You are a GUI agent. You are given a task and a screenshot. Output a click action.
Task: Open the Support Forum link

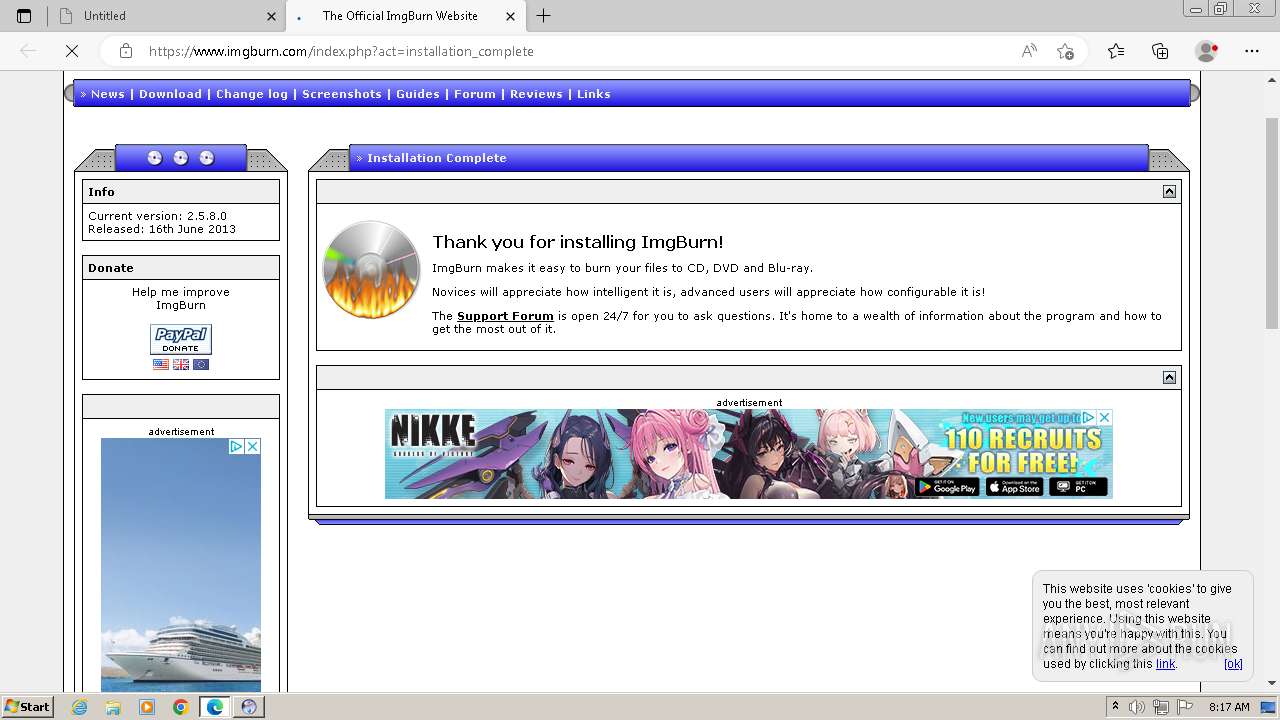505,316
